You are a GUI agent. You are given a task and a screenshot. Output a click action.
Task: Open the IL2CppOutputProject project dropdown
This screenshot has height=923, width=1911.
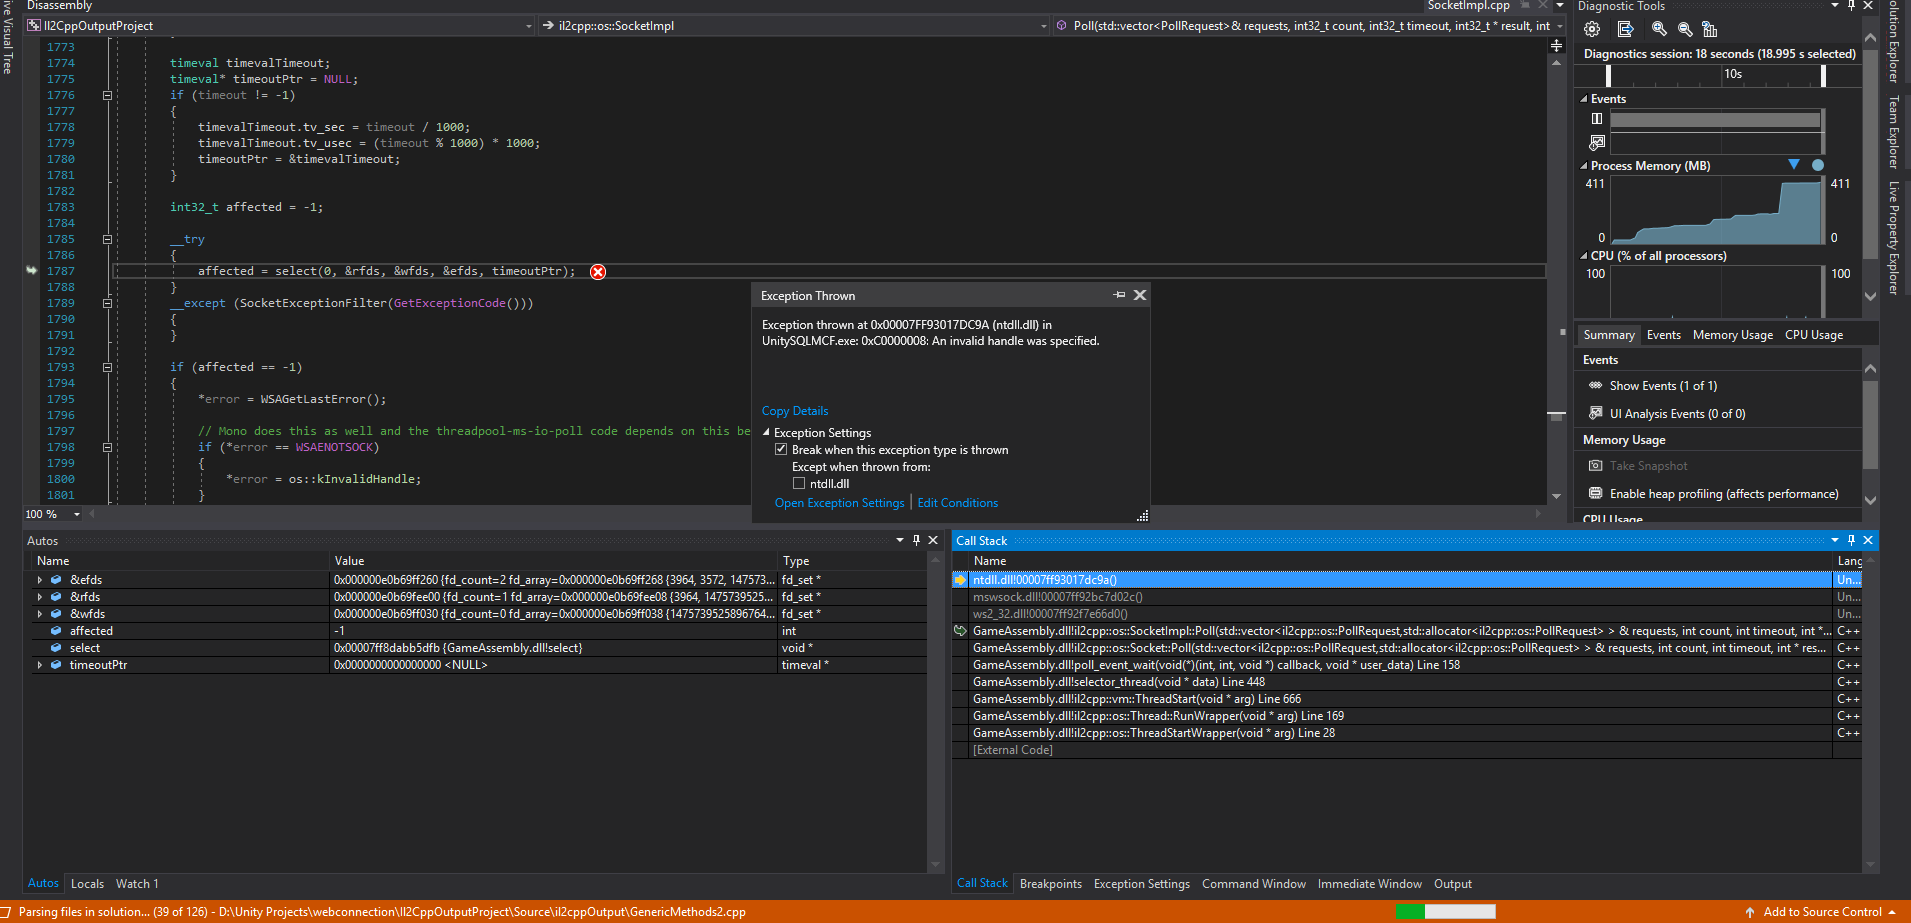click(x=528, y=26)
